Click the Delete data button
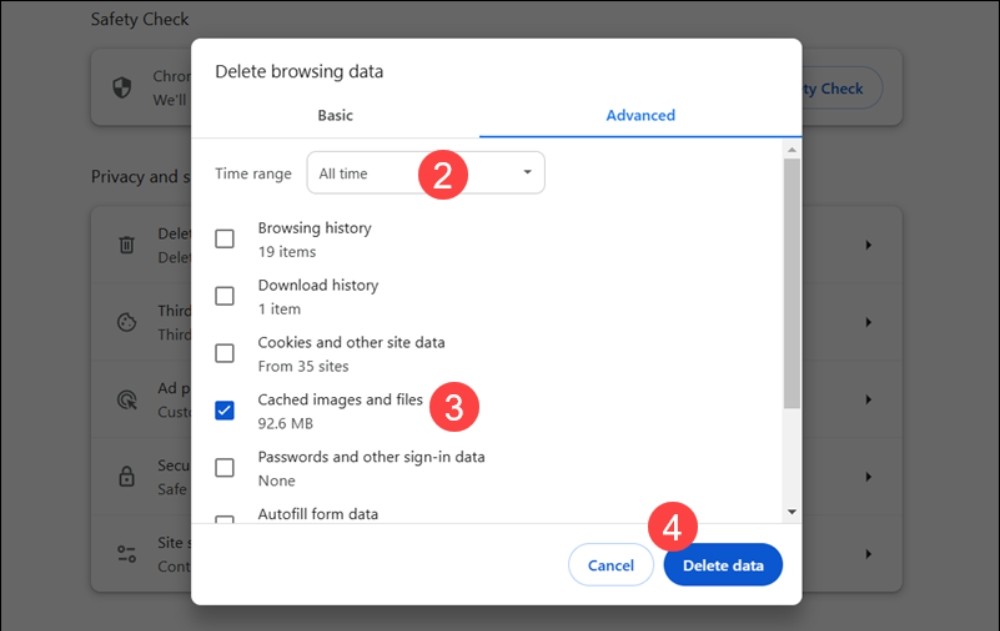This screenshot has height=631, width=1000. tap(723, 565)
